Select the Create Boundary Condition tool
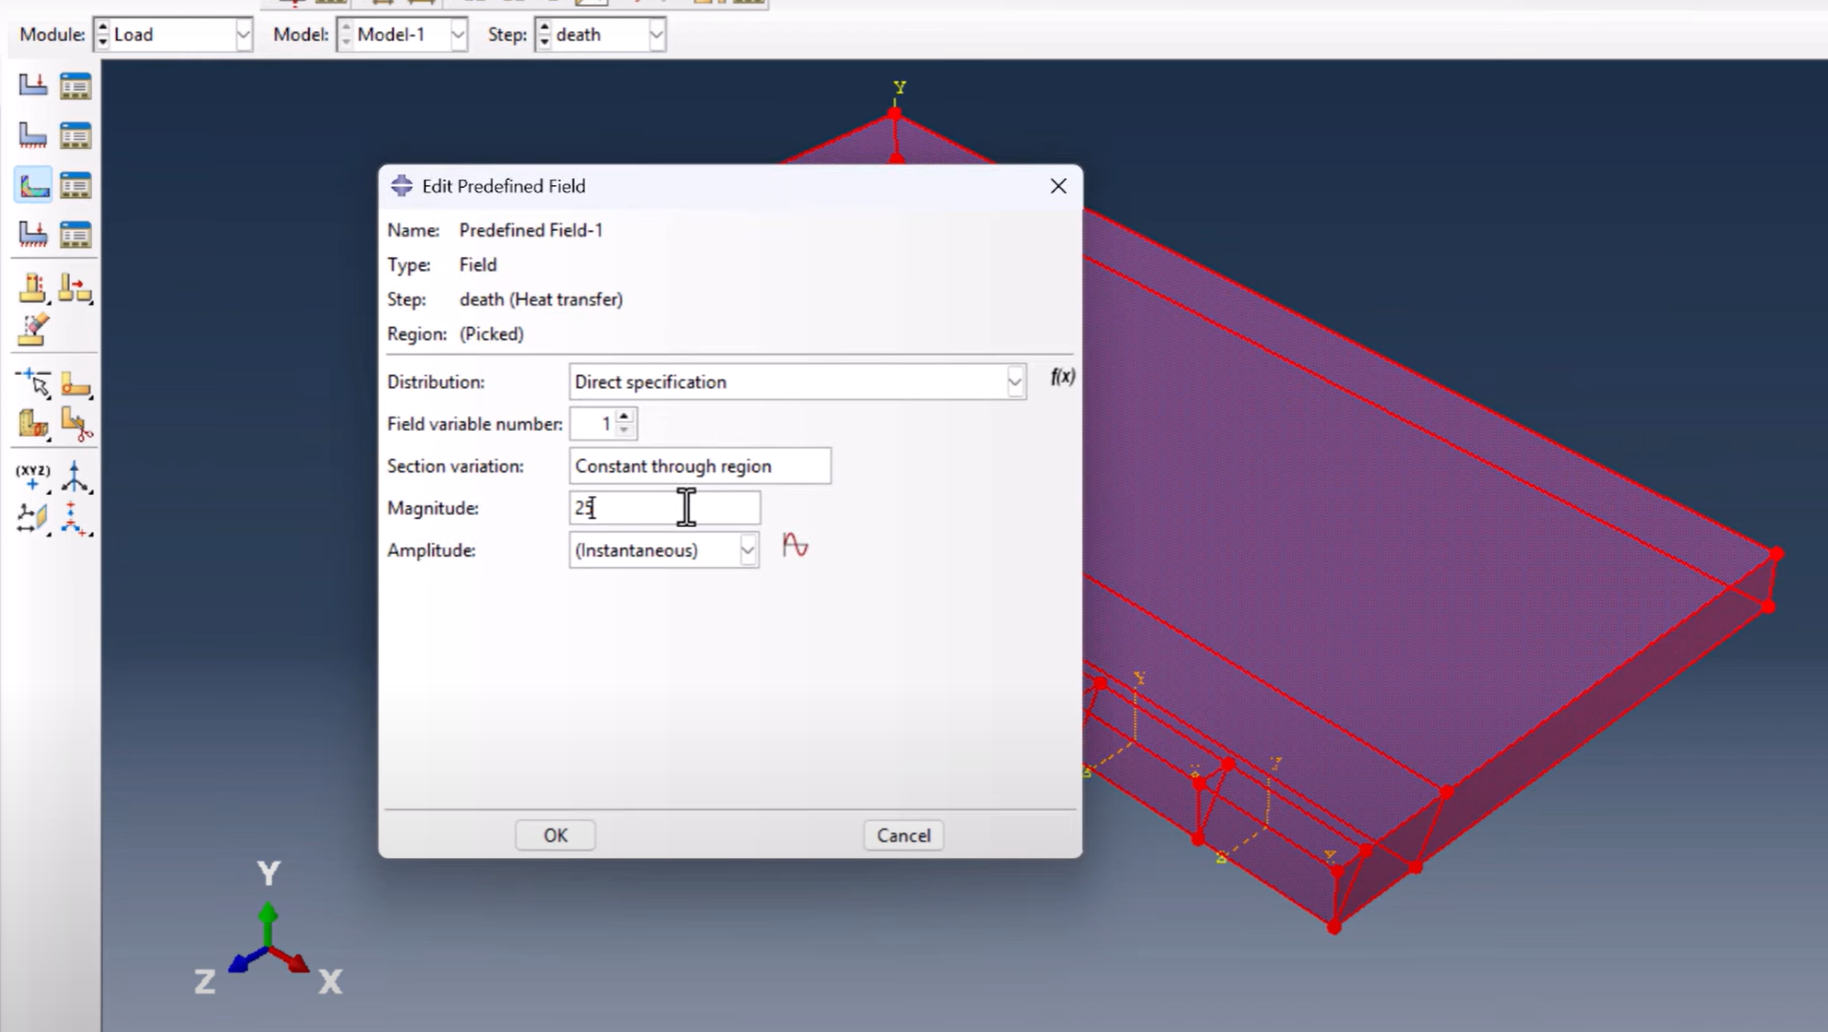The image size is (1828, 1032). [33, 134]
